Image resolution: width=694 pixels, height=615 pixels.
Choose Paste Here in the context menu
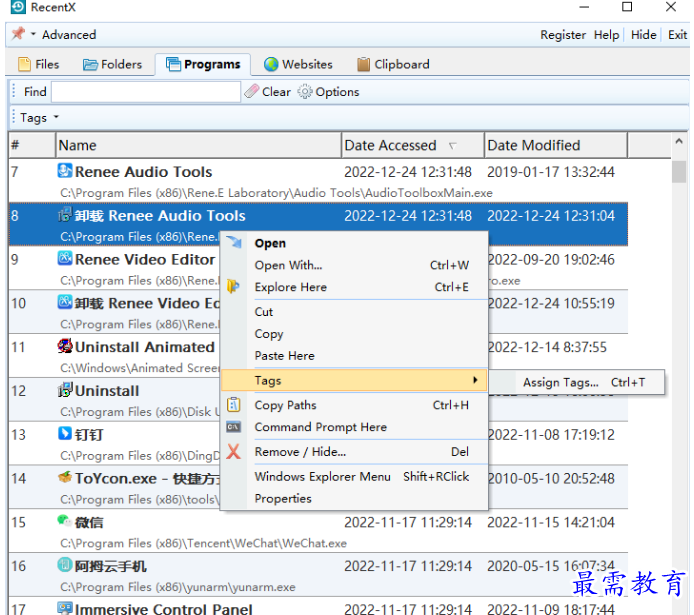tap(354, 356)
